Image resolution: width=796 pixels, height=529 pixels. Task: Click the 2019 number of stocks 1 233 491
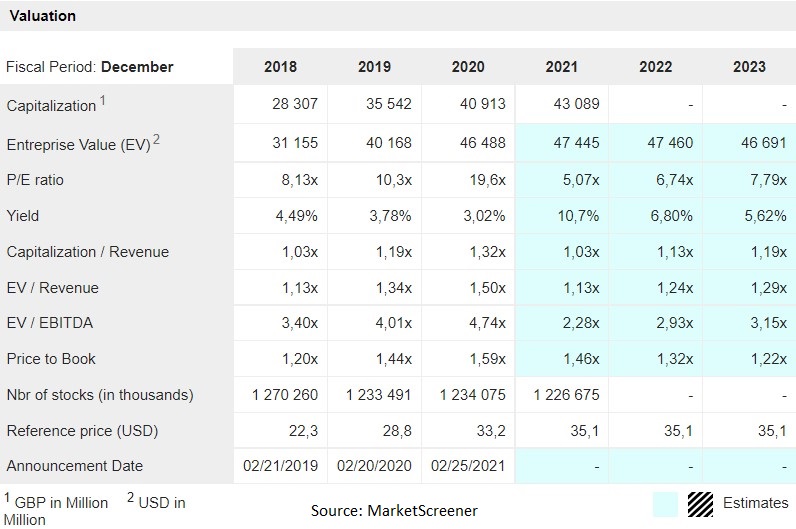(378, 394)
